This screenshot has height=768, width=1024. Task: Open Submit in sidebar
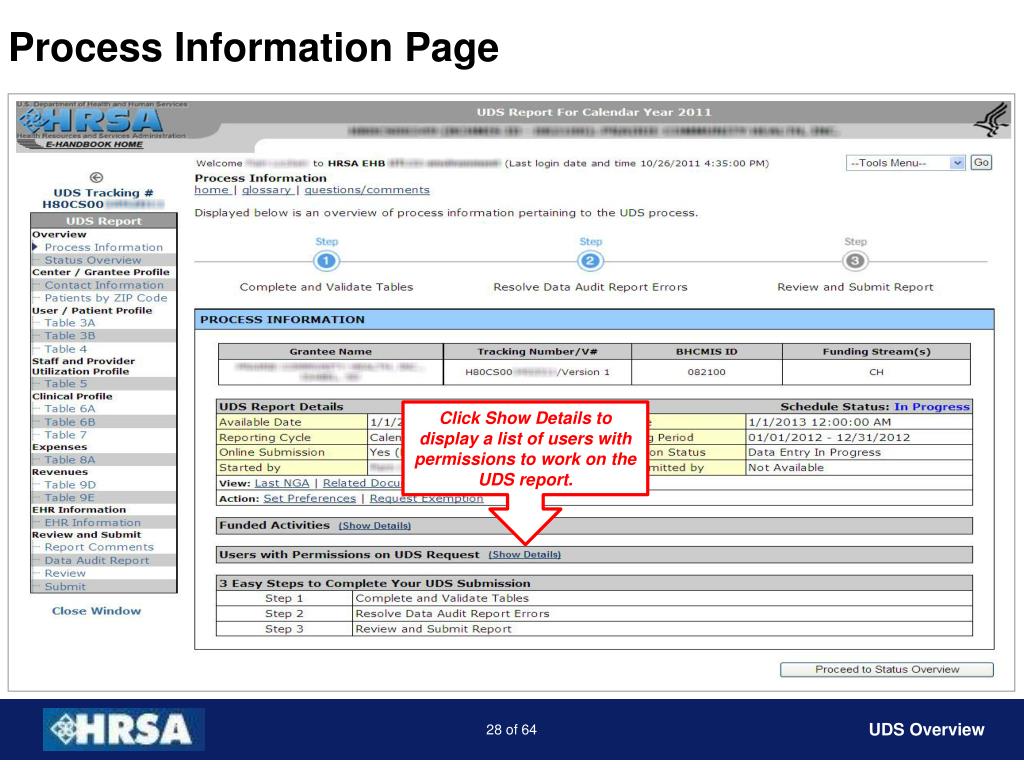65,586
